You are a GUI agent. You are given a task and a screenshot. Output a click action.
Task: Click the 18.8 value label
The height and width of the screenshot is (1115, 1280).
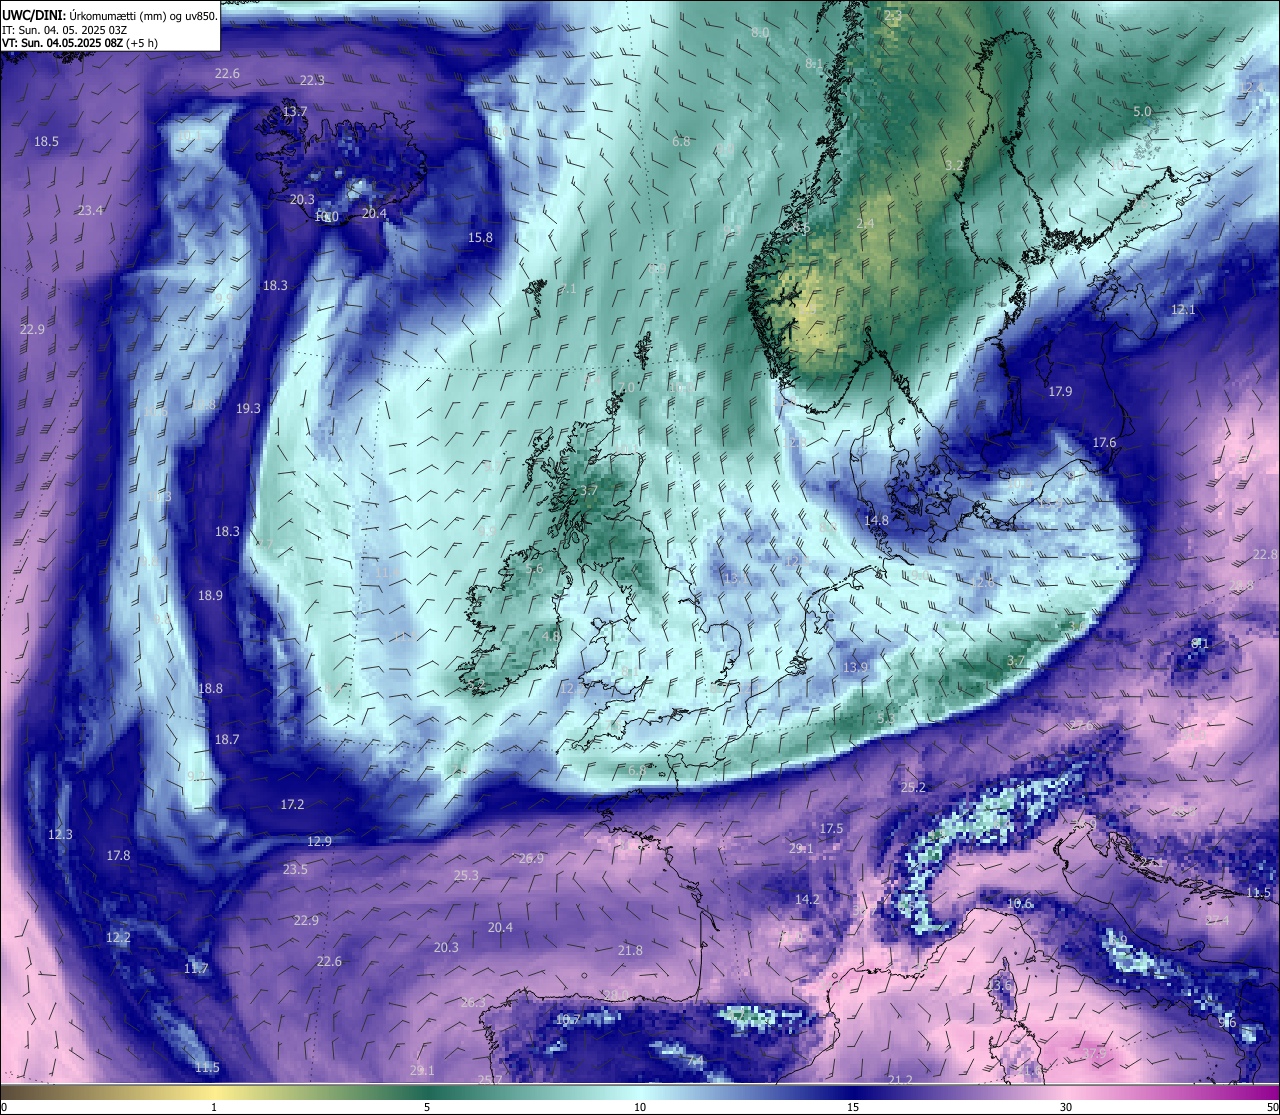pos(210,689)
